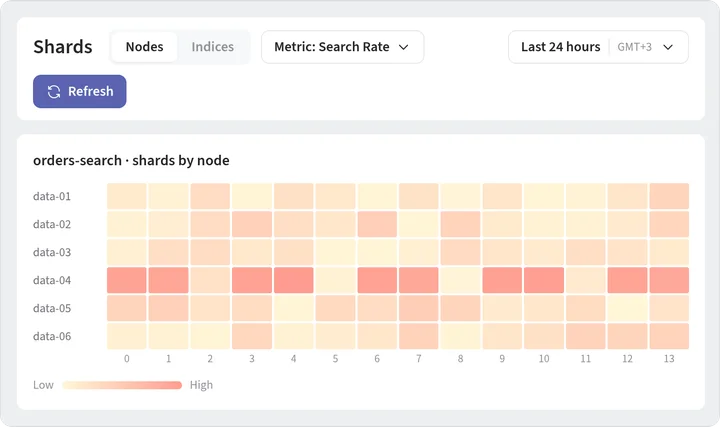Screen dimensions: 720x427
Task: Click the GMT+3 timezone label
Action: point(634,47)
